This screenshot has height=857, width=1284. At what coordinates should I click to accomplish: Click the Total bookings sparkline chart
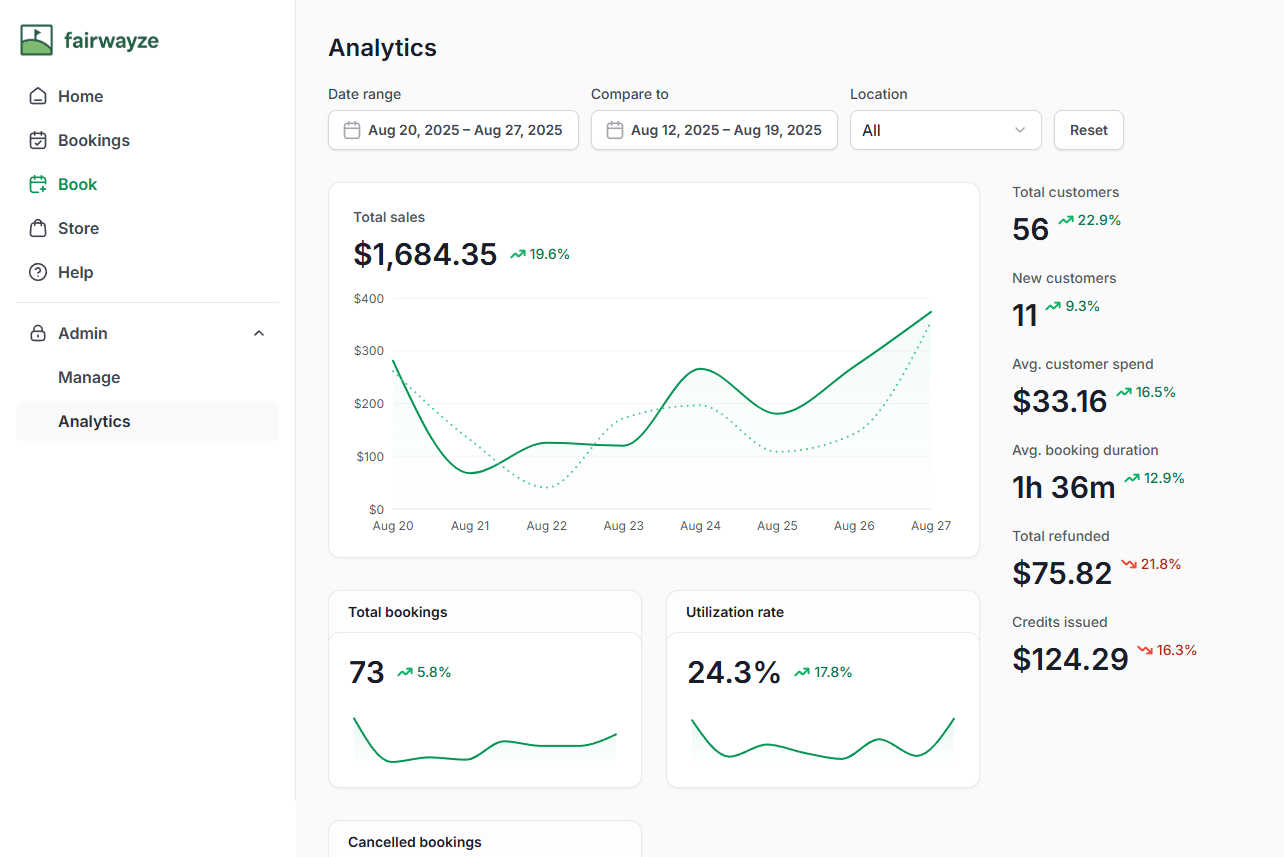(x=484, y=742)
